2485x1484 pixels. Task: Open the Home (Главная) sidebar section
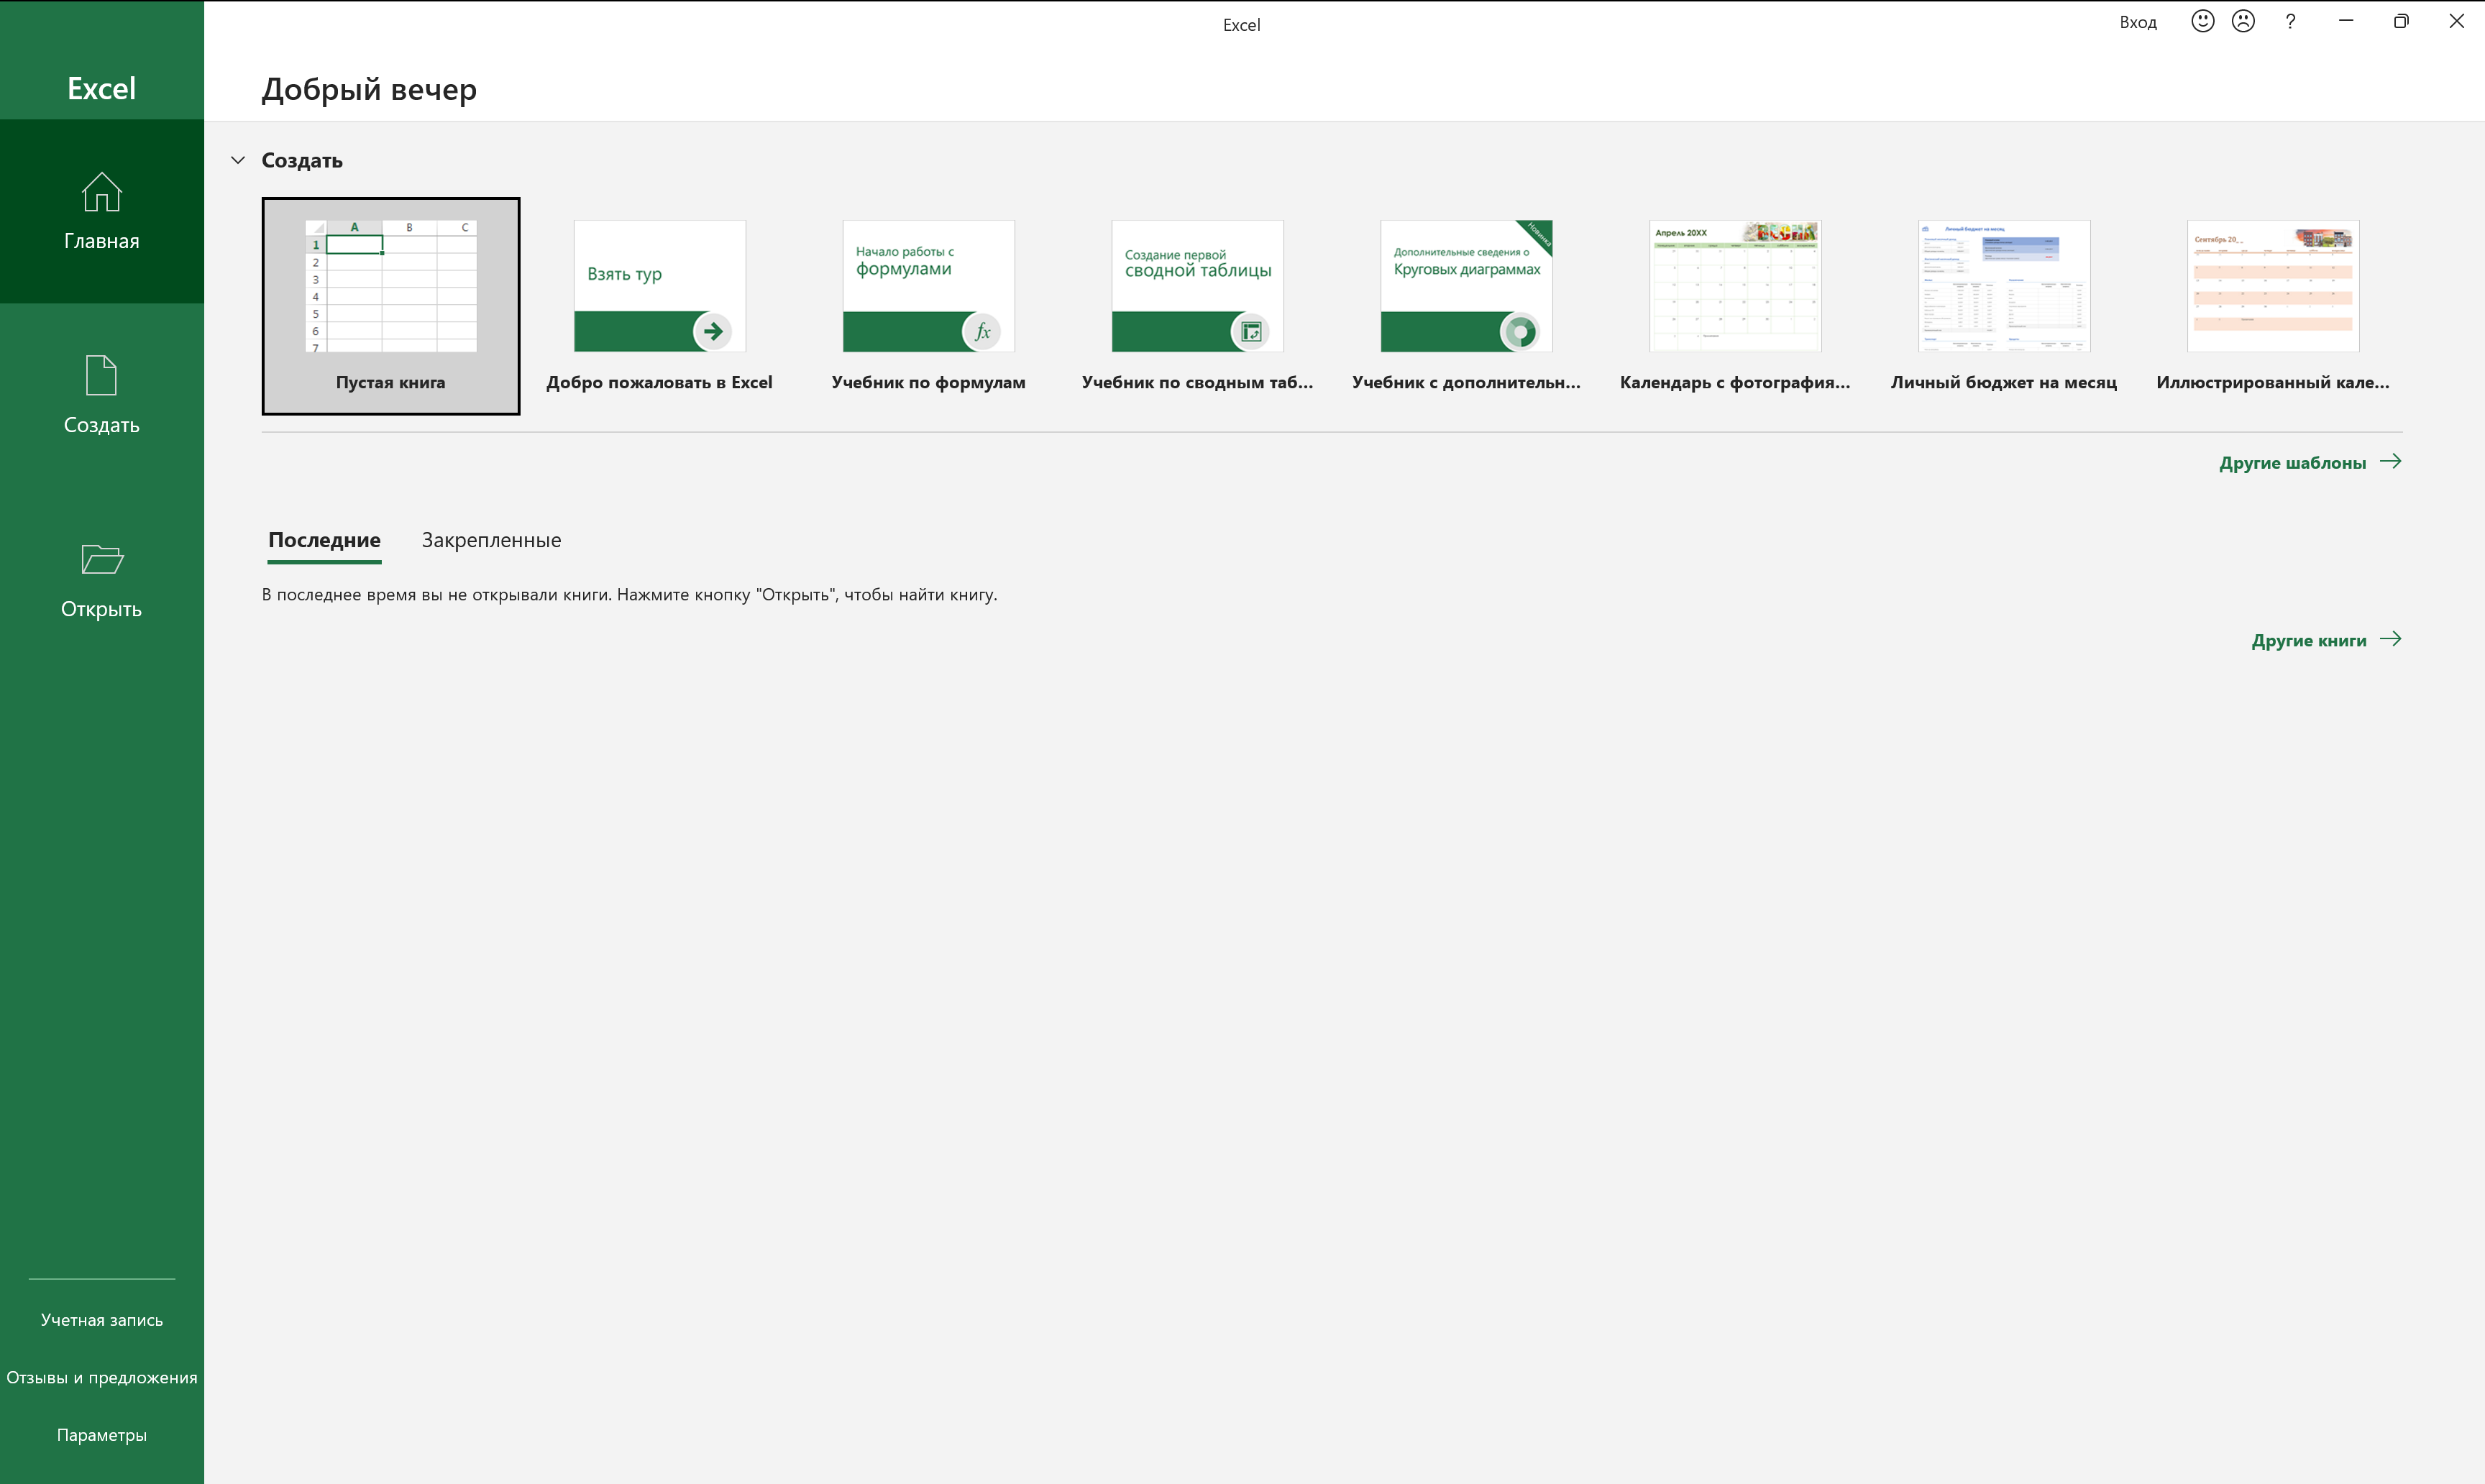[101, 211]
